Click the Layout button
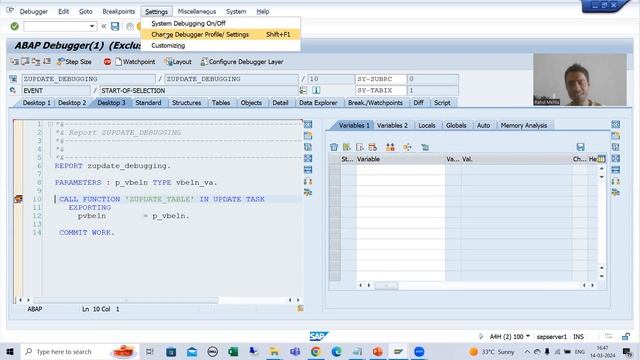Image resolution: width=640 pixels, height=360 pixels. click(x=178, y=62)
